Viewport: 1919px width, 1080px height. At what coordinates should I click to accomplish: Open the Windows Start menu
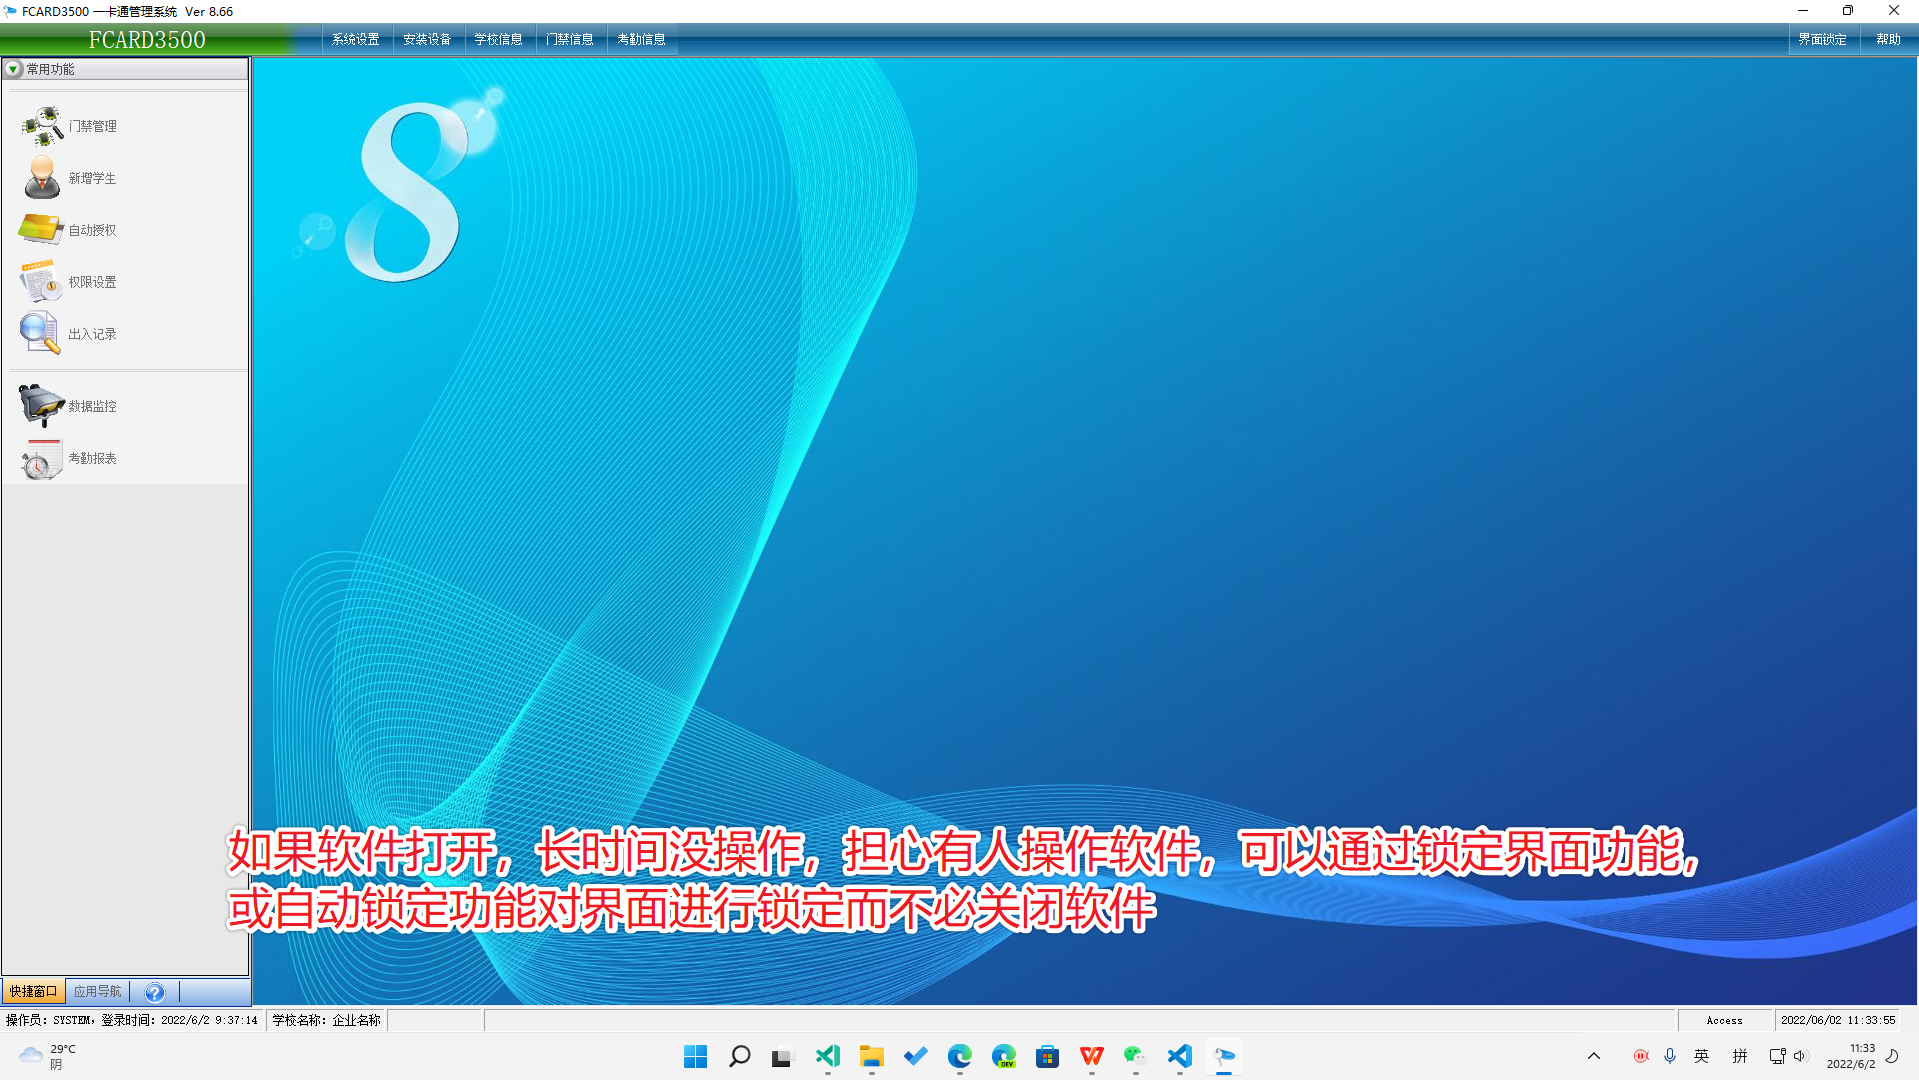pyautogui.click(x=695, y=1056)
